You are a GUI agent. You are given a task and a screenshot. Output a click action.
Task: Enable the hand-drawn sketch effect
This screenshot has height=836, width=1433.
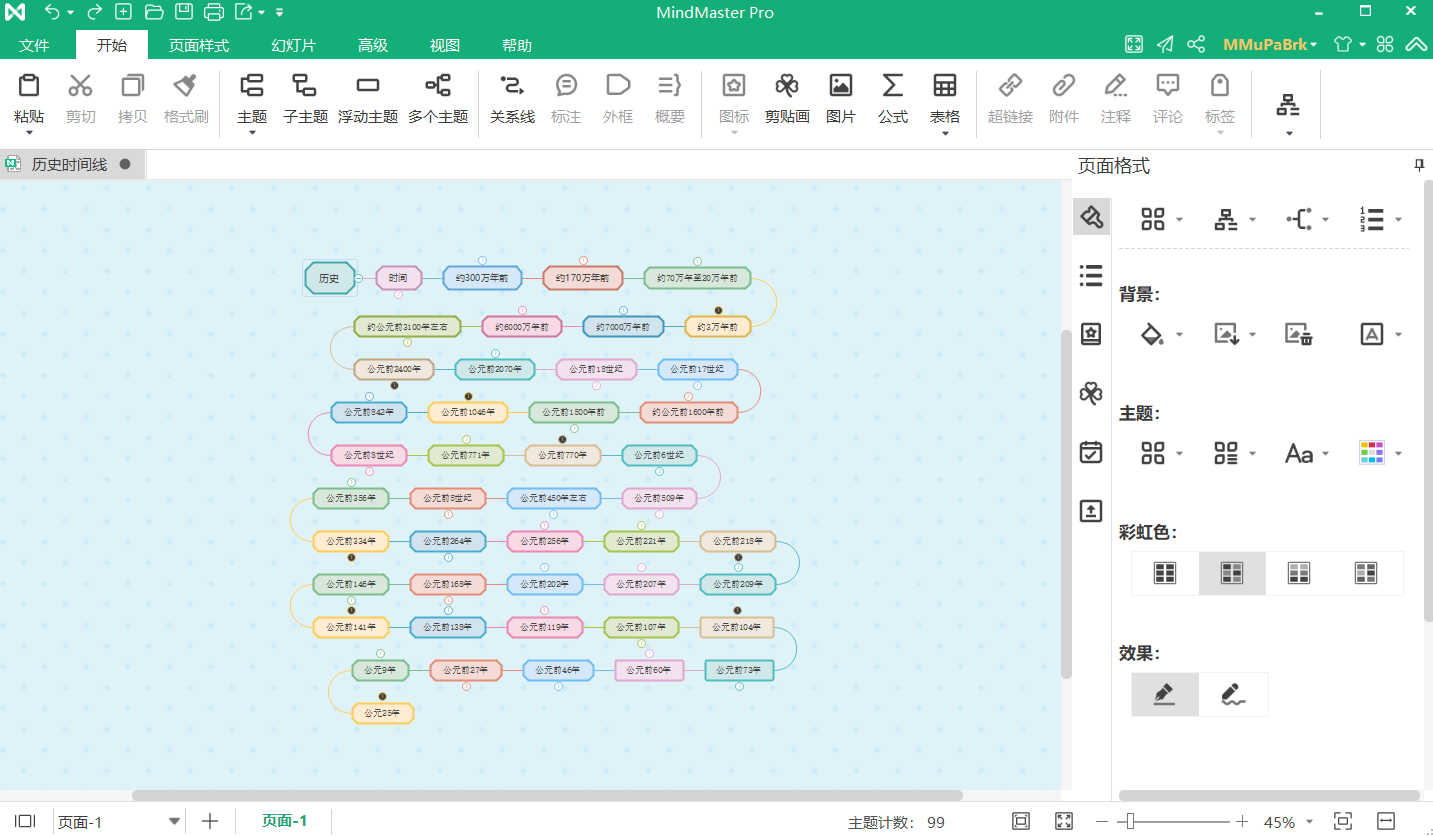(1234, 694)
